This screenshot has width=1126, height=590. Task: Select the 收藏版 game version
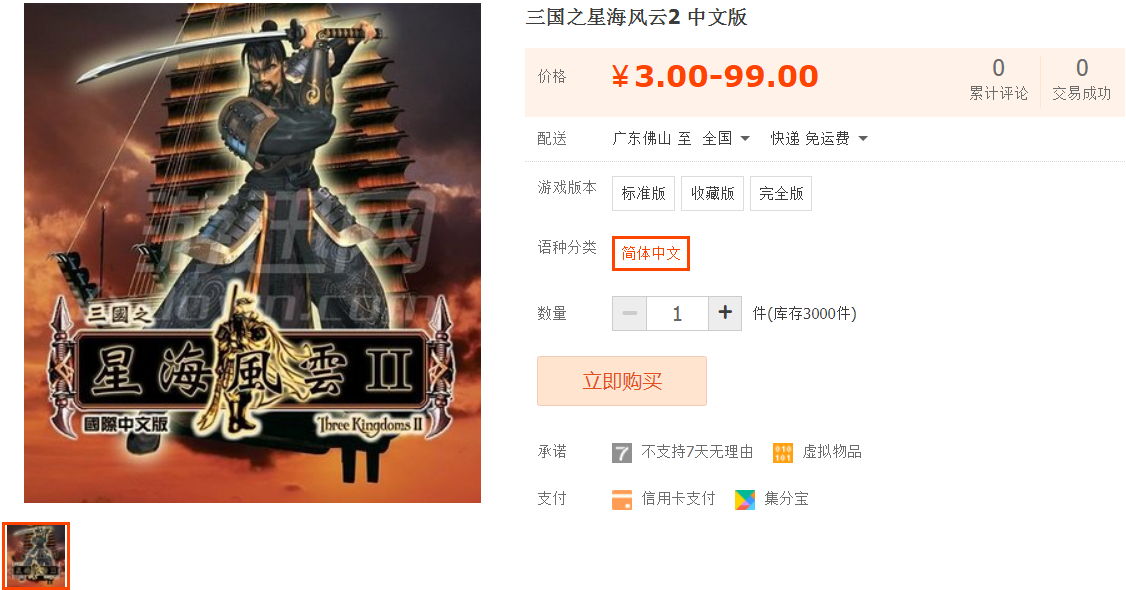712,194
